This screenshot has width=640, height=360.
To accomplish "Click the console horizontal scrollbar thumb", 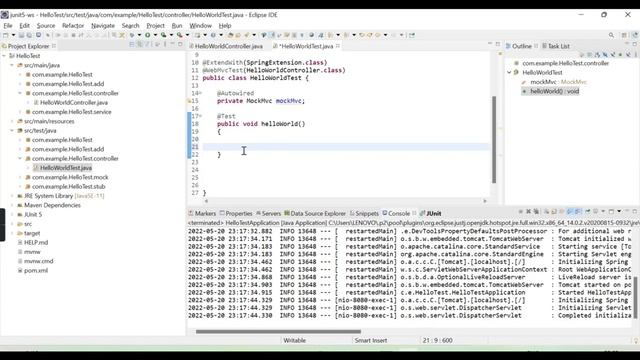I will tap(278, 331).
